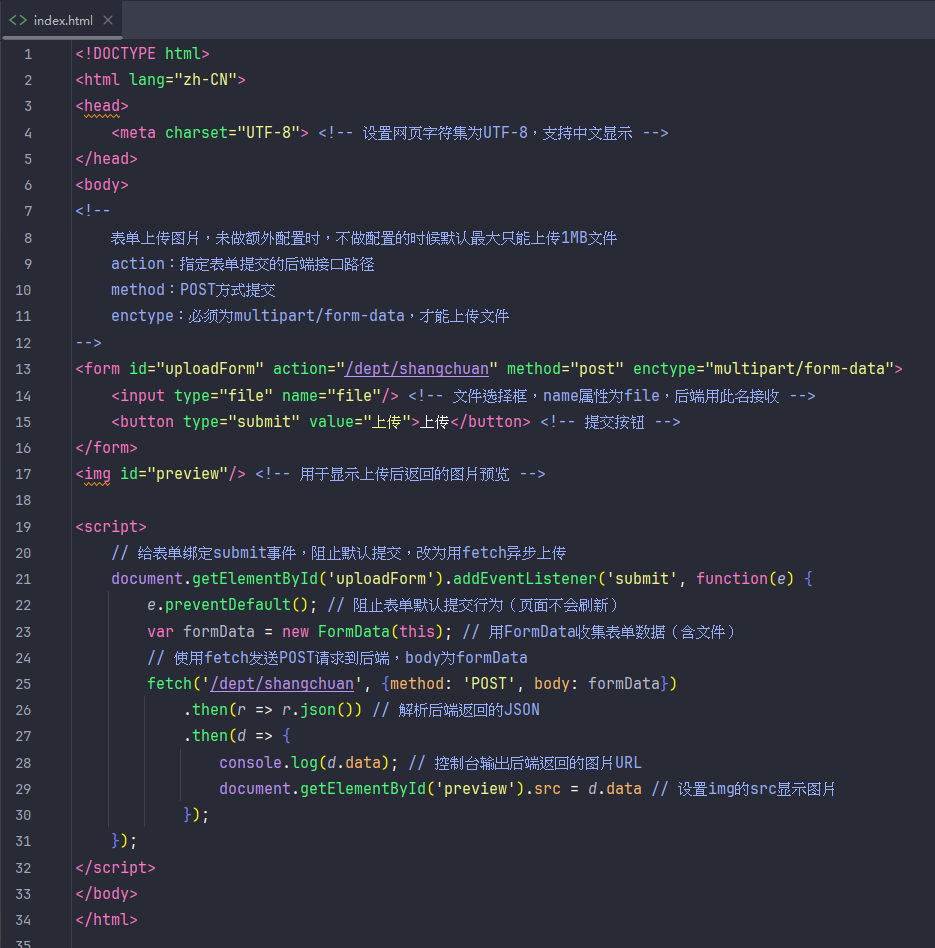Click the closing '</form>' tag

coord(106,448)
